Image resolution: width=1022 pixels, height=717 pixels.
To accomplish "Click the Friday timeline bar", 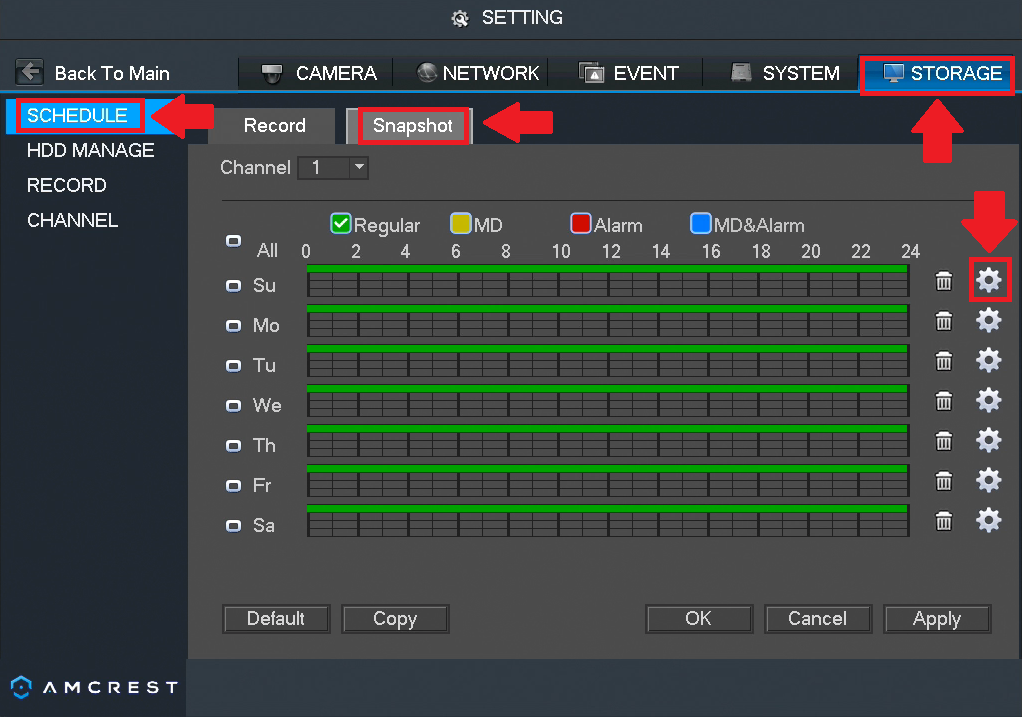I will [x=607, y=481].
